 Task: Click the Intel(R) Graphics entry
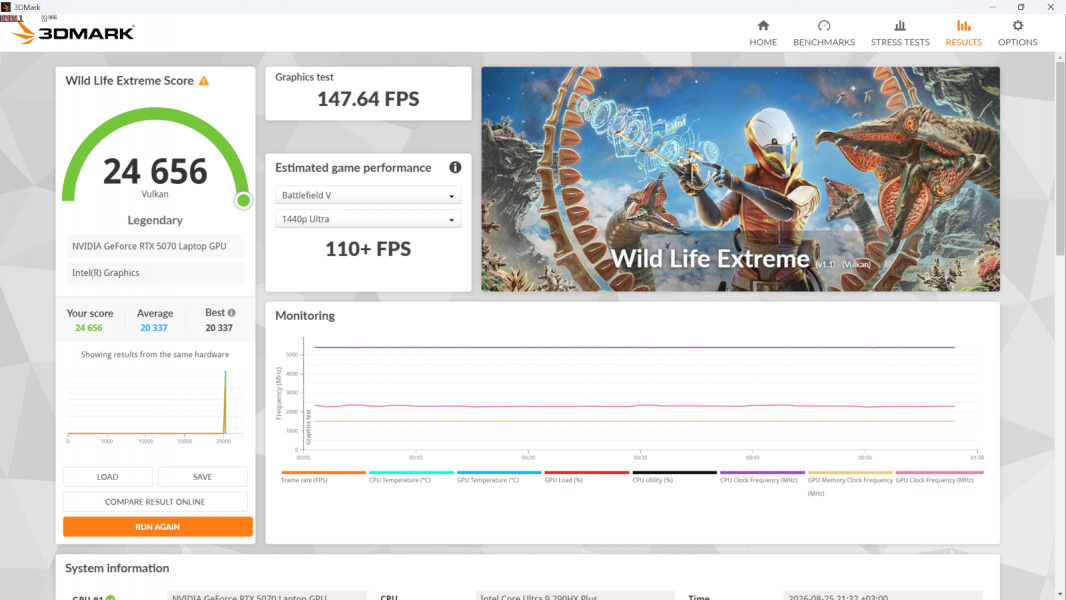(x=155, y=272)
